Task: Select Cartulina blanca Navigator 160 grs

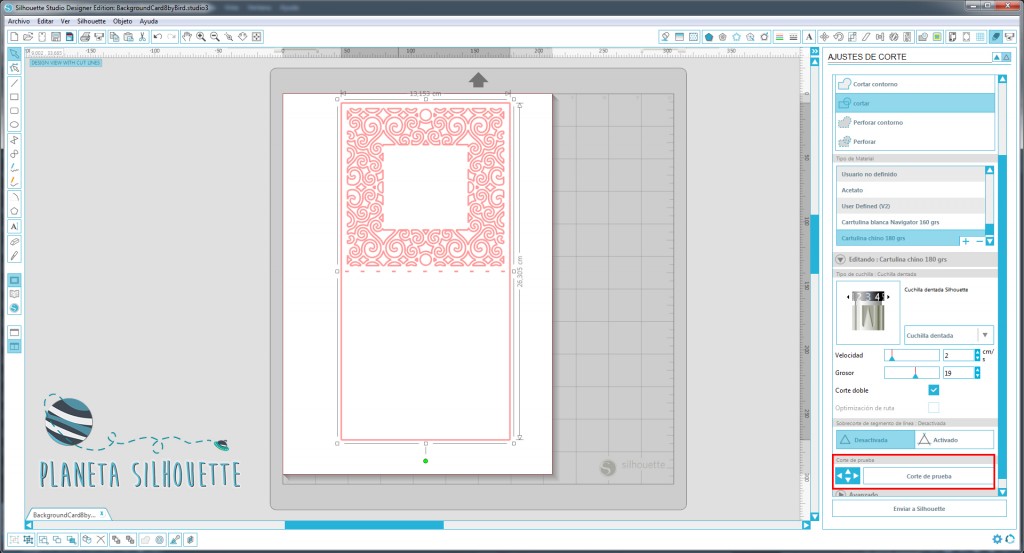Action: [910, 222]
